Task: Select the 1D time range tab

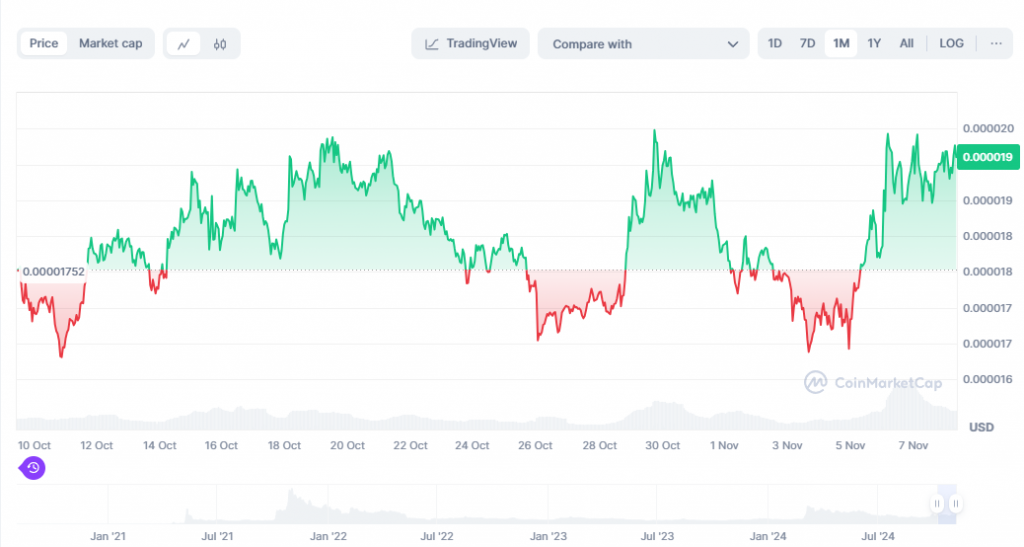Action: pos(775,43)
